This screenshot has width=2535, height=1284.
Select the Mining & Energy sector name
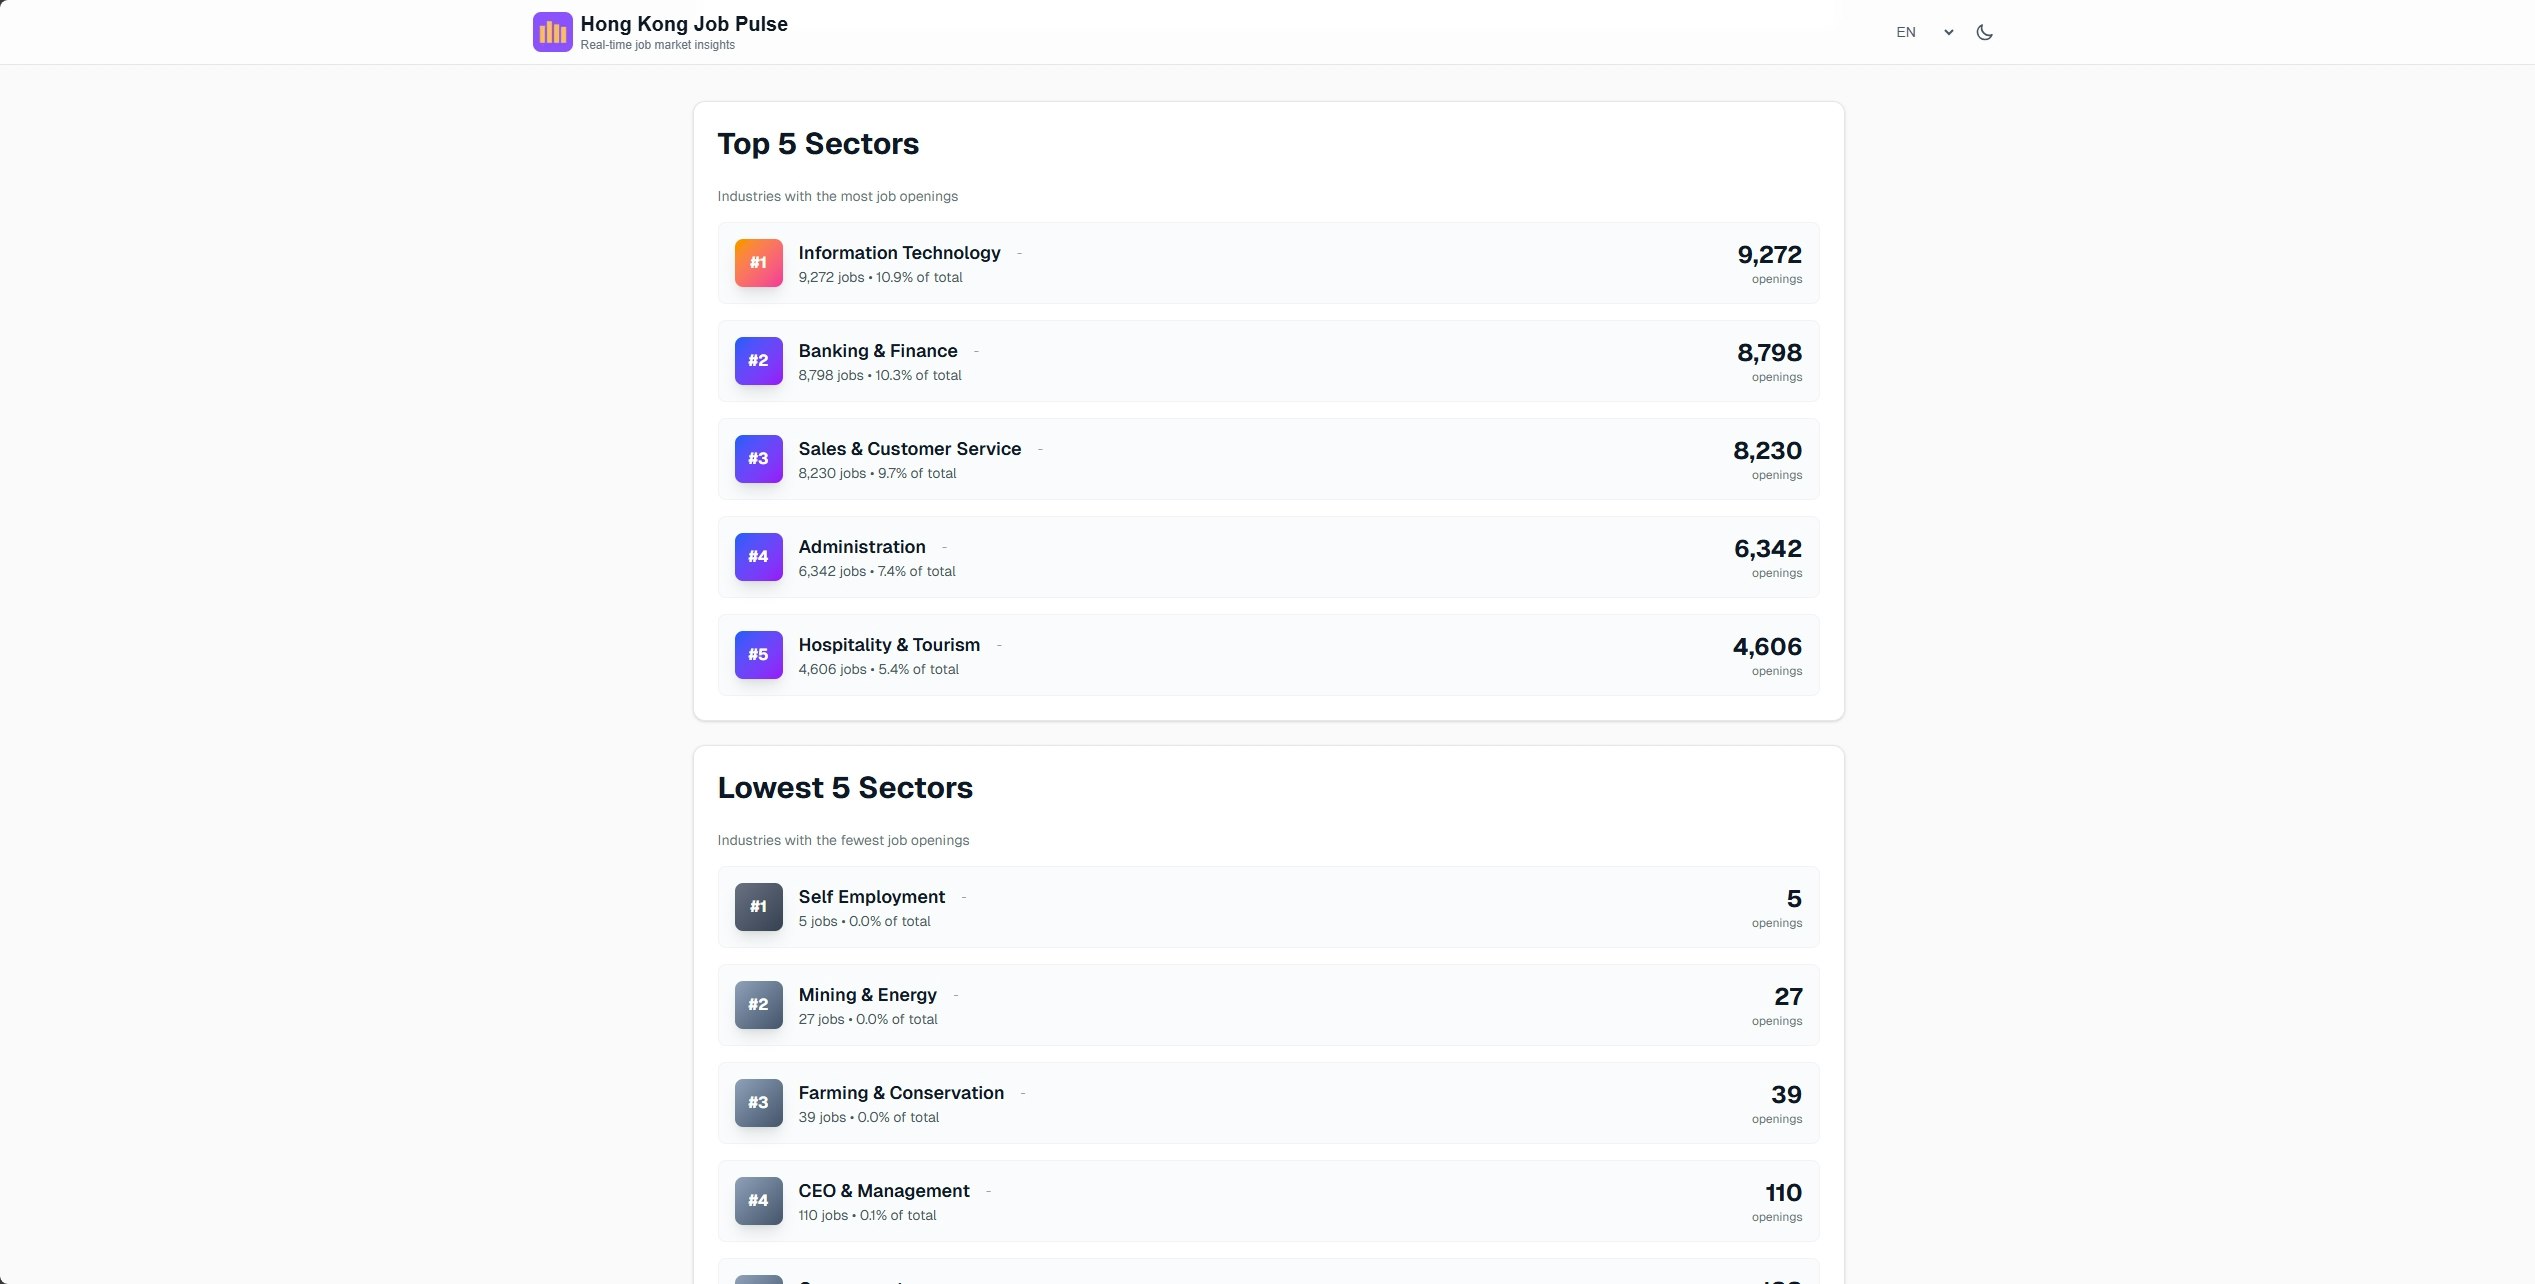pyautogui.click(x=868, y=995)
